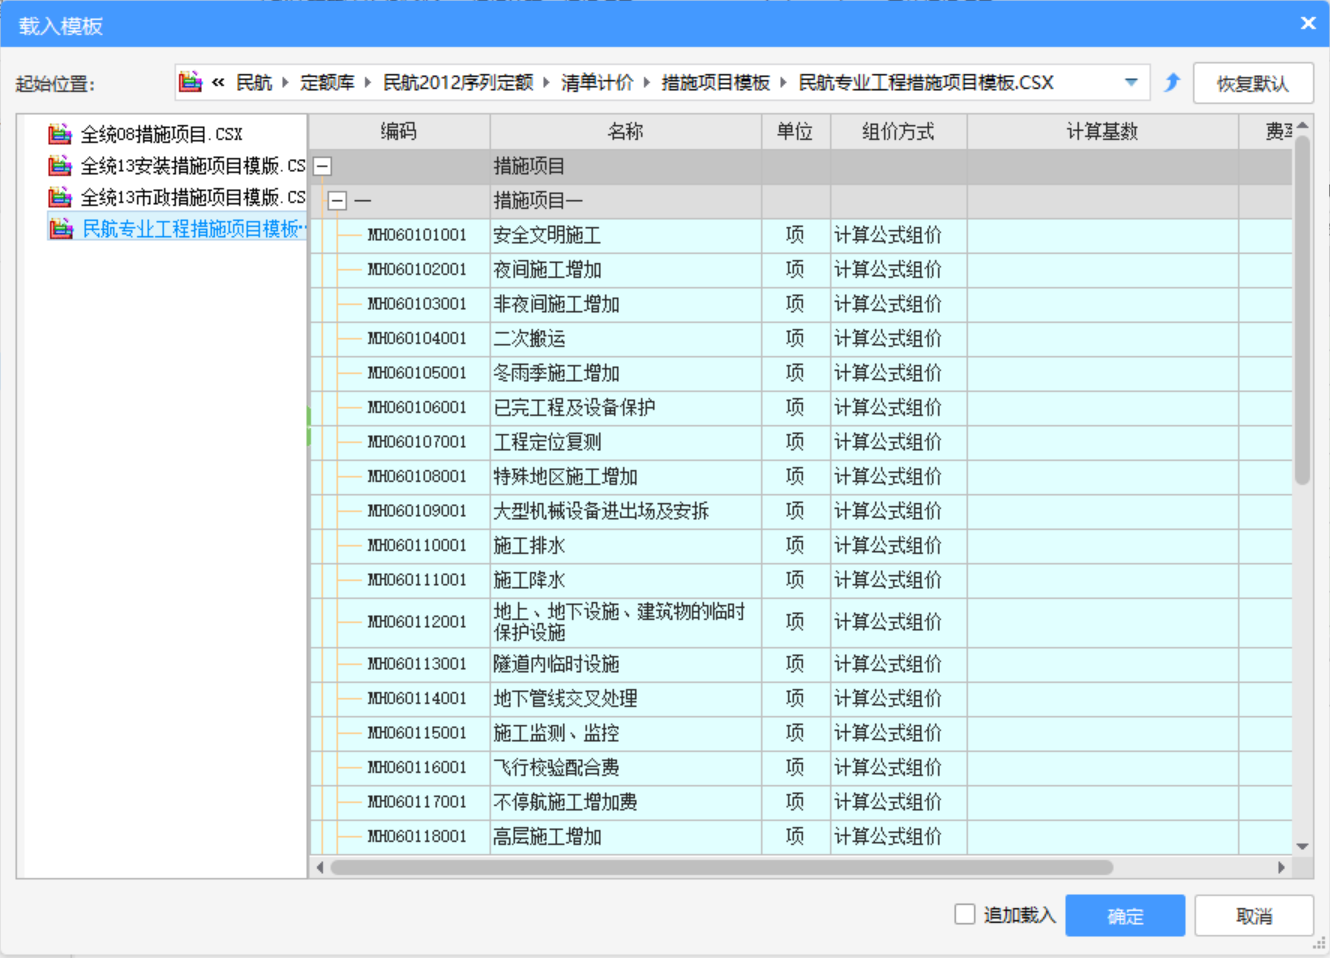Enable the 追加载入 checkbox
The image size is (1330, 958).
coord(965,914)
